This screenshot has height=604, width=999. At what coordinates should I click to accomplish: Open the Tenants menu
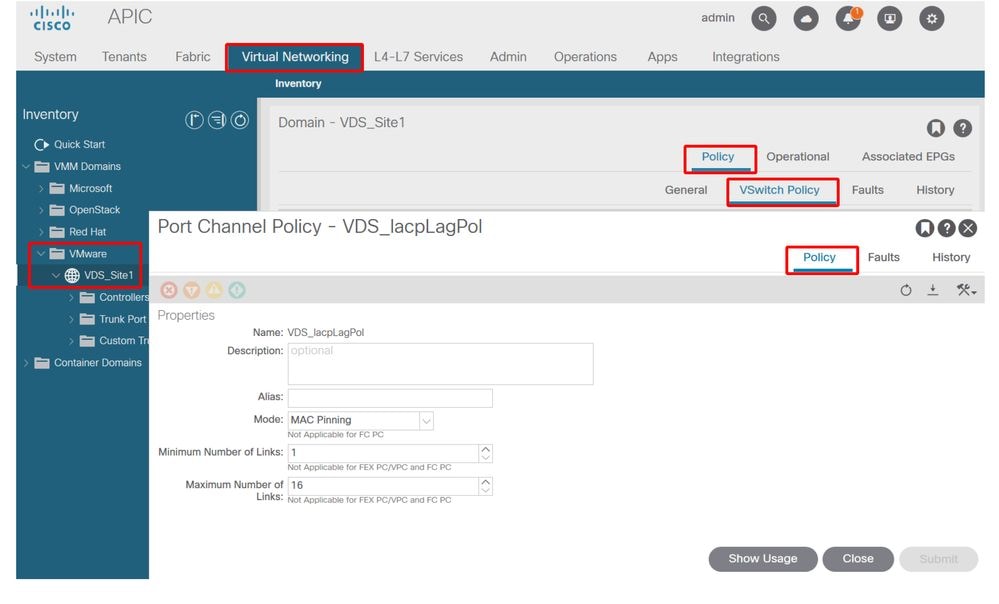pyautogui.click(x=124, y=57)
